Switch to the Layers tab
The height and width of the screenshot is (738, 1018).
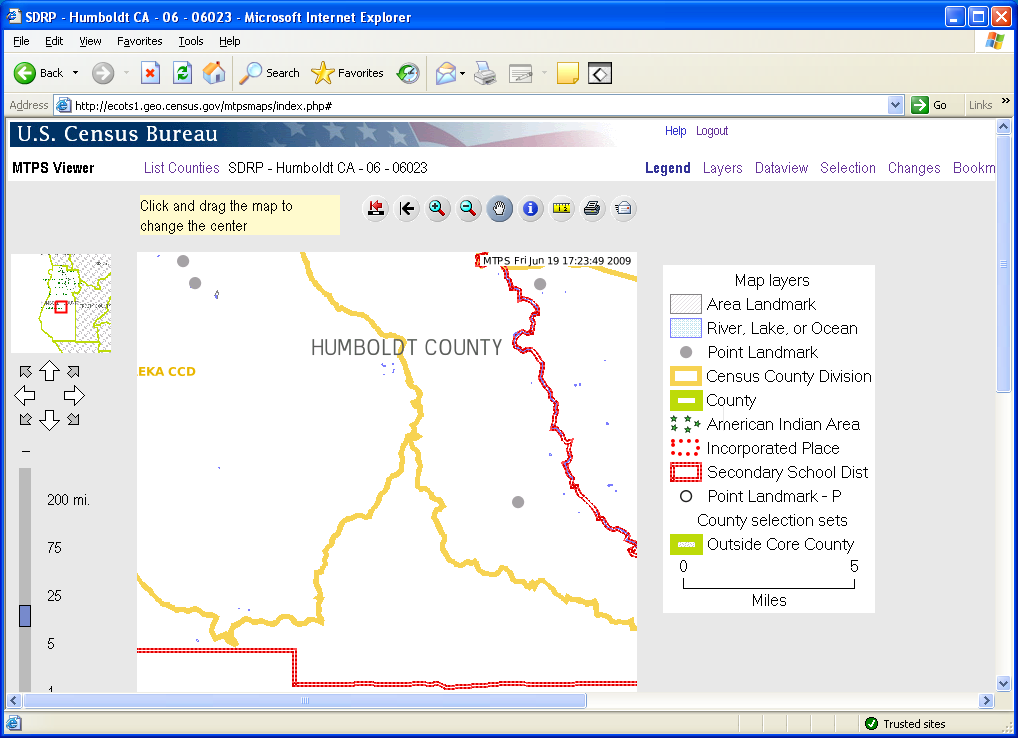722,168
